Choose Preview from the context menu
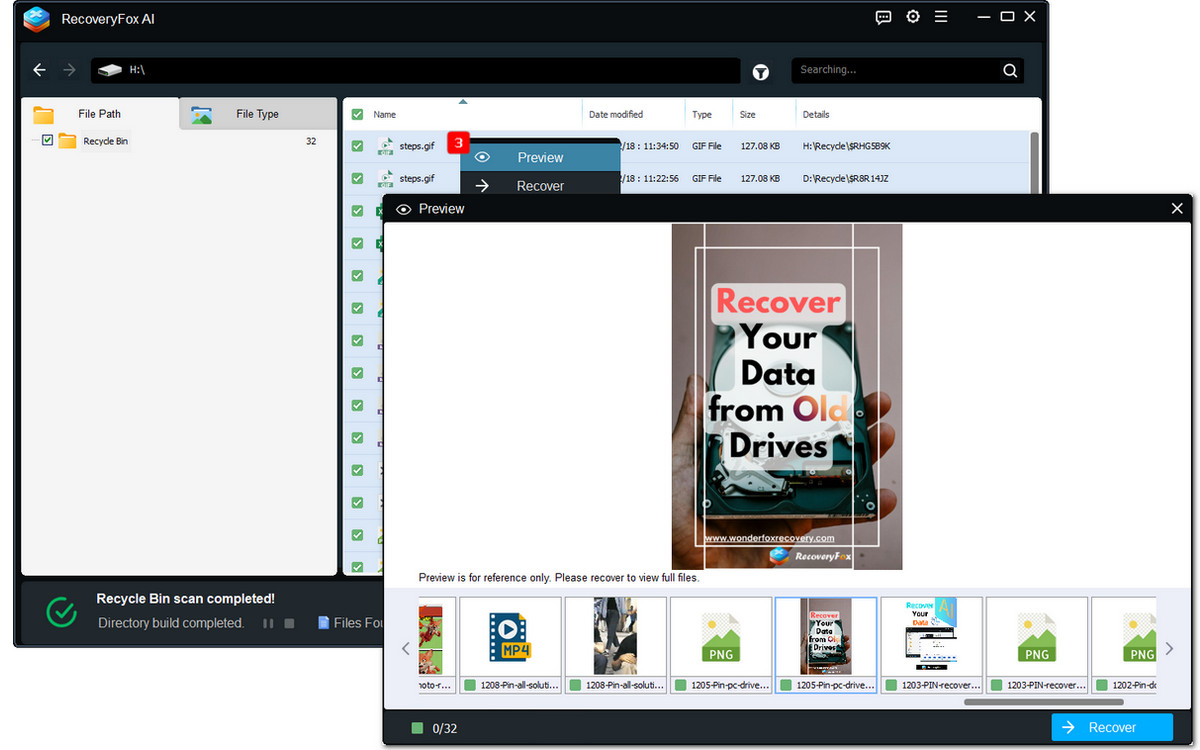Viewport: 1200px width, 750px height. click(x=540, y=157)
